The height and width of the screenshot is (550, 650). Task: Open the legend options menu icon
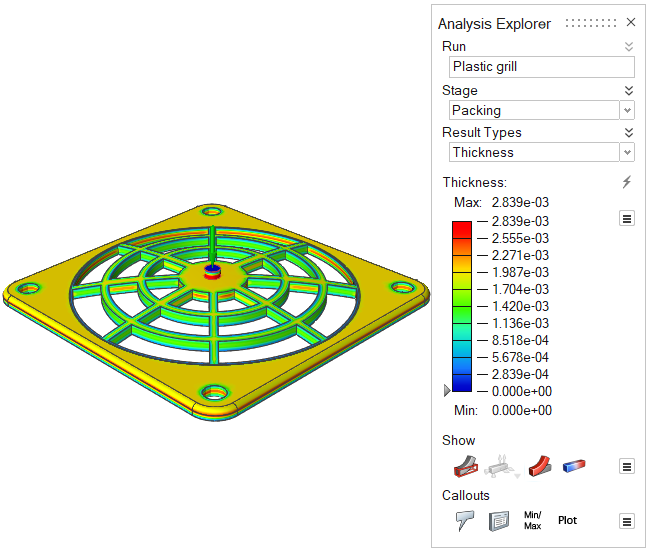627,218
